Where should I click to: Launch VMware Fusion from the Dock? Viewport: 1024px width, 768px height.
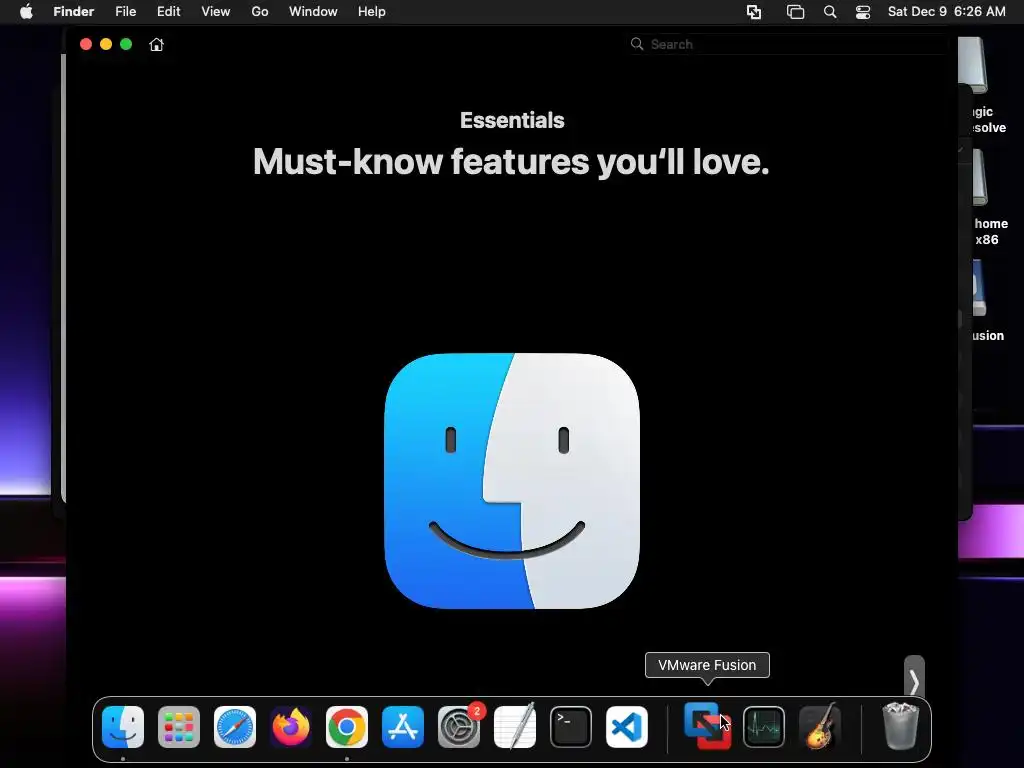coord(707,726)
